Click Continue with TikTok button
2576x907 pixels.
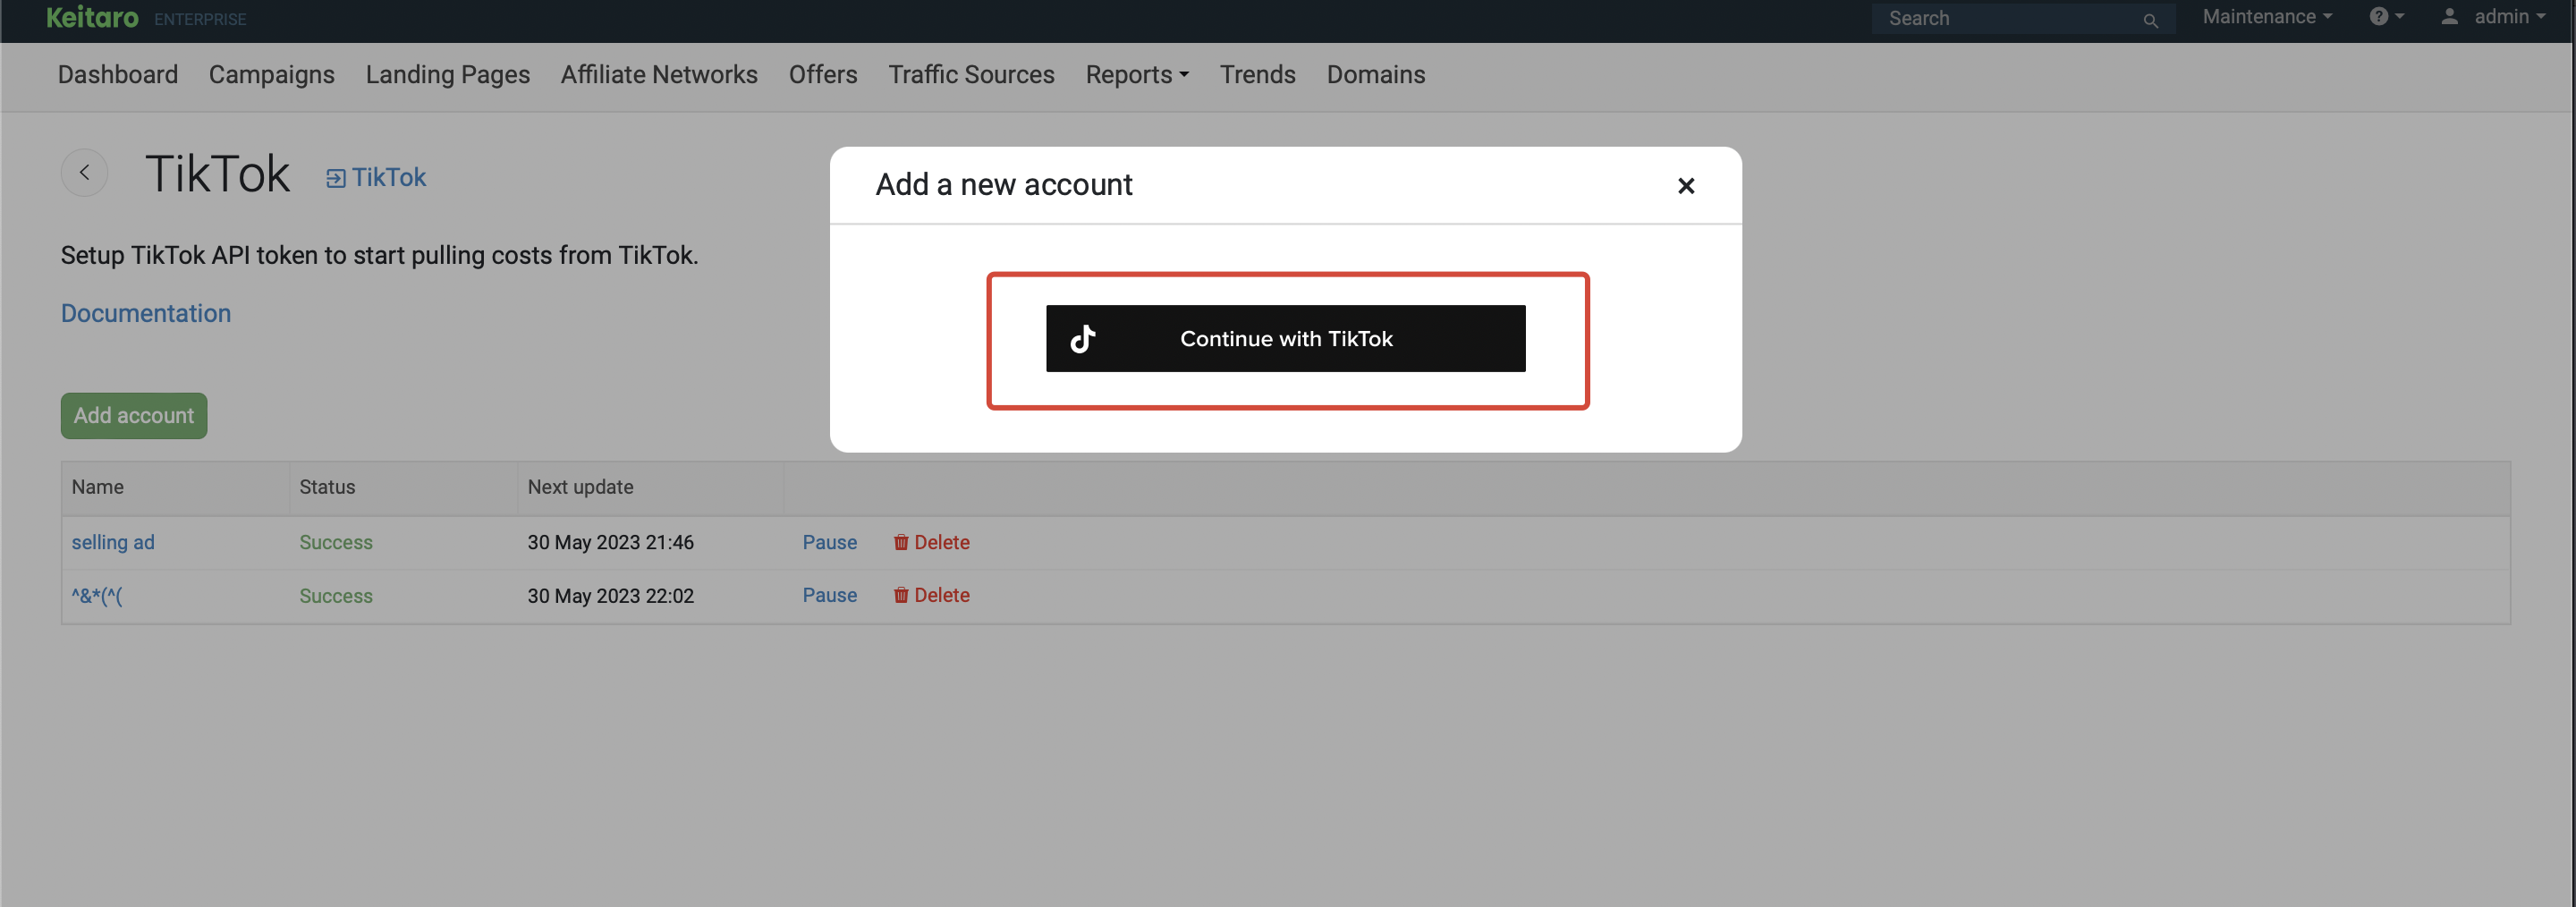click(x=1285, y=339)
